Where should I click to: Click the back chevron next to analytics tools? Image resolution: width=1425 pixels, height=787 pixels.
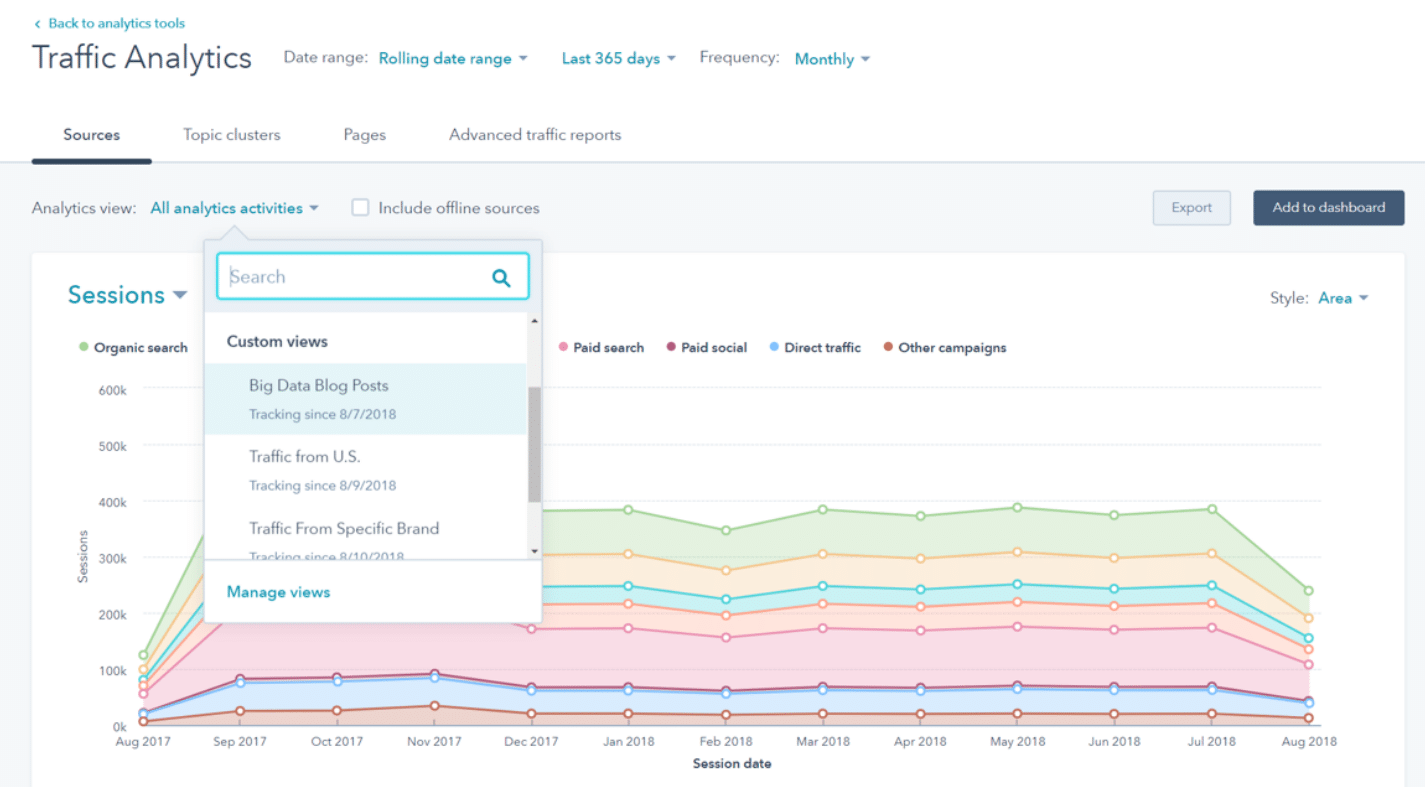tap(36, 23)
